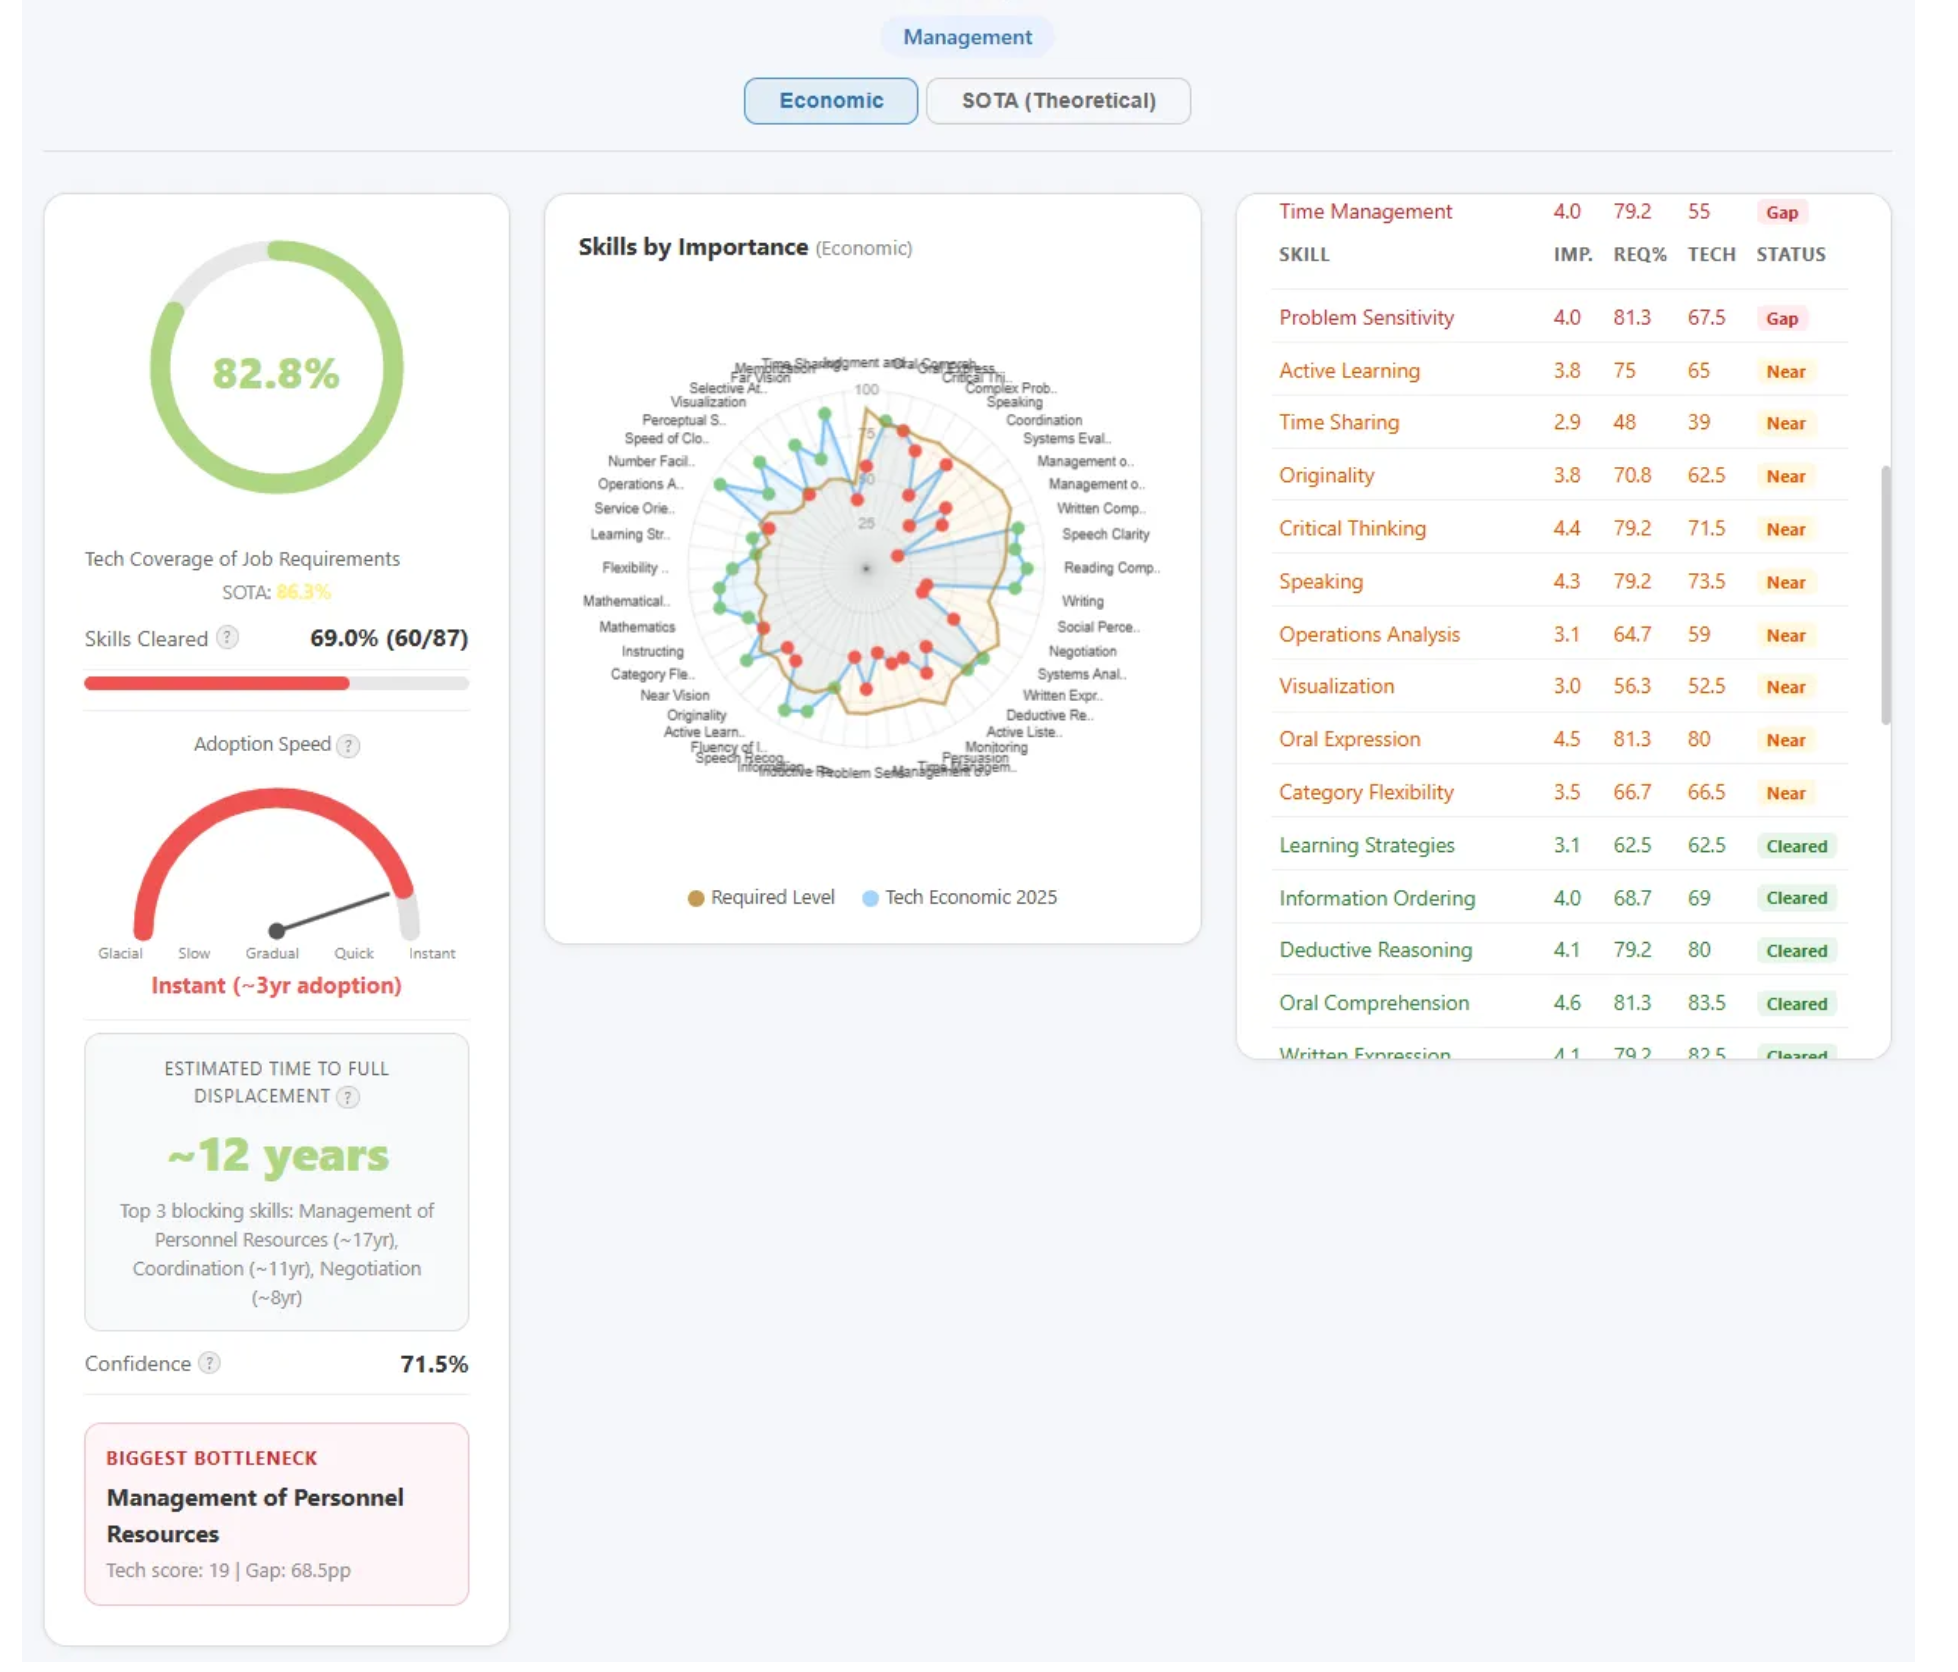Click the Near badge for Active Learning
The image size is (1958, 1672).
(x=1785, y=371)
